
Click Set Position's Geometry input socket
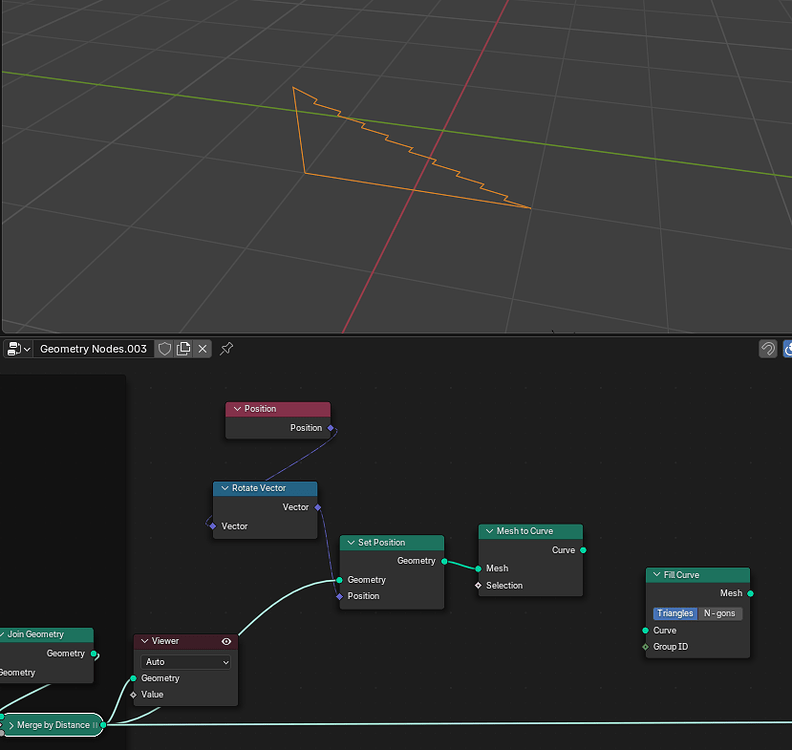(339, 580)
